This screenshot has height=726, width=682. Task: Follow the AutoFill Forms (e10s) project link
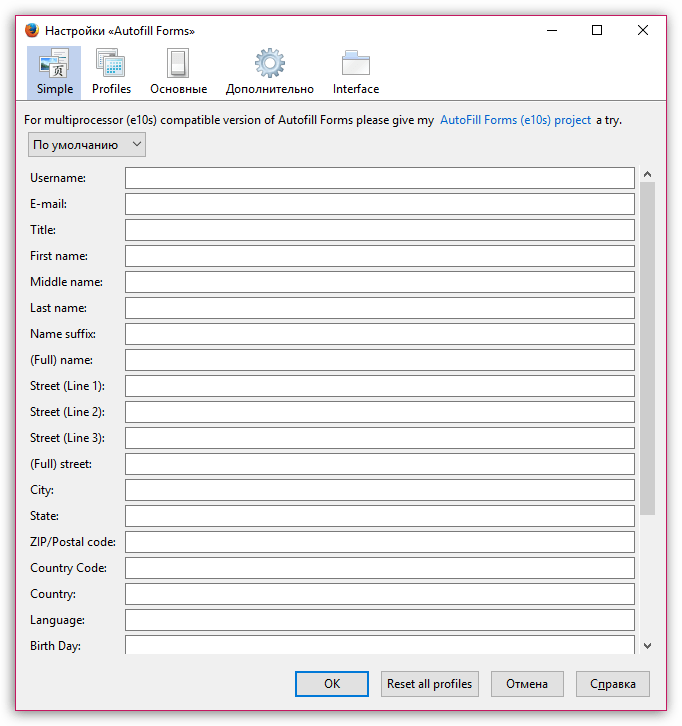[515, 120]
